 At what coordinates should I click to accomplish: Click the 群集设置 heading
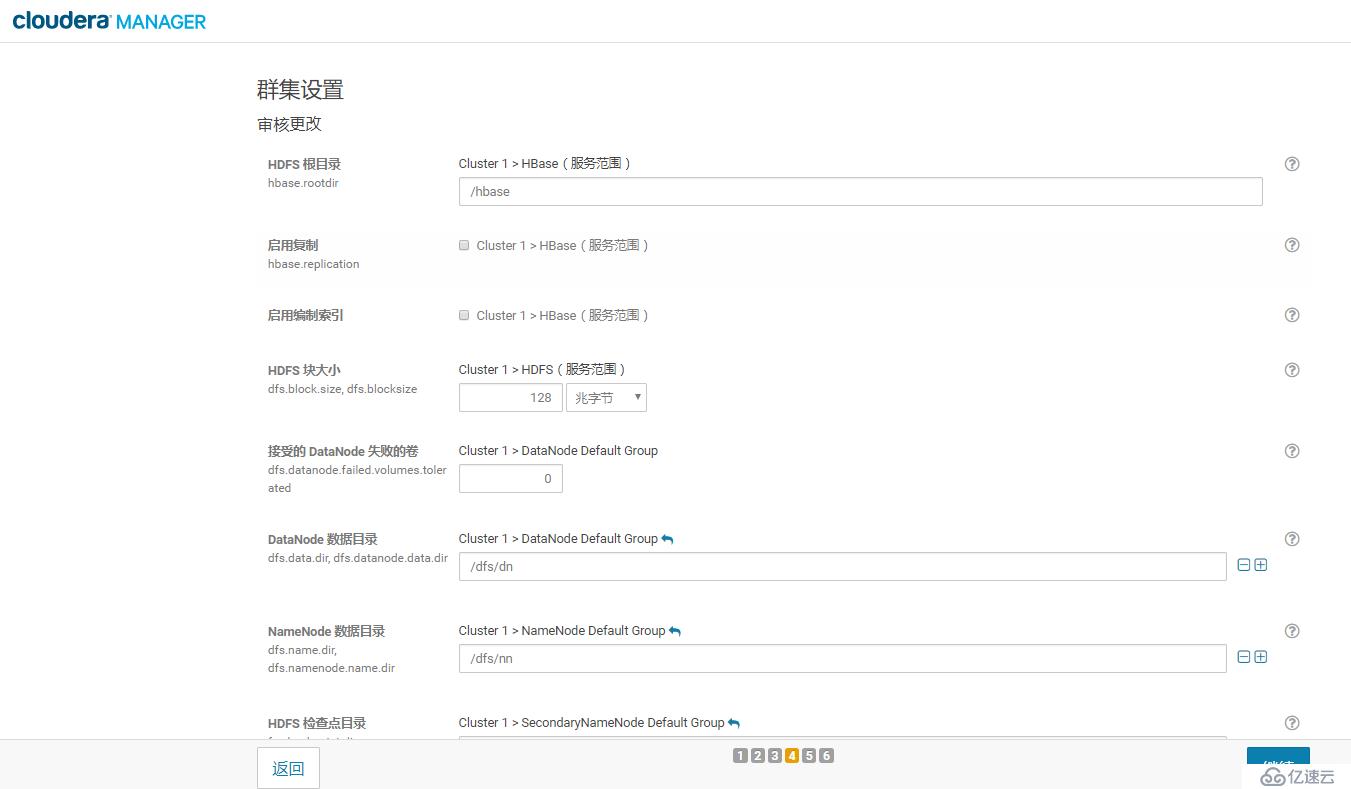point(300,90)
